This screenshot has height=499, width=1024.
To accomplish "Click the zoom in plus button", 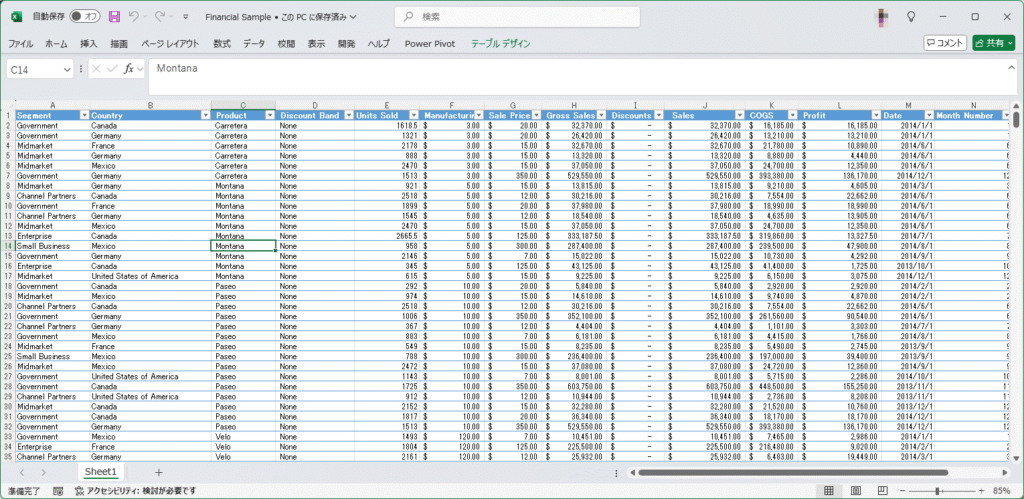I will tap(981, 491).
